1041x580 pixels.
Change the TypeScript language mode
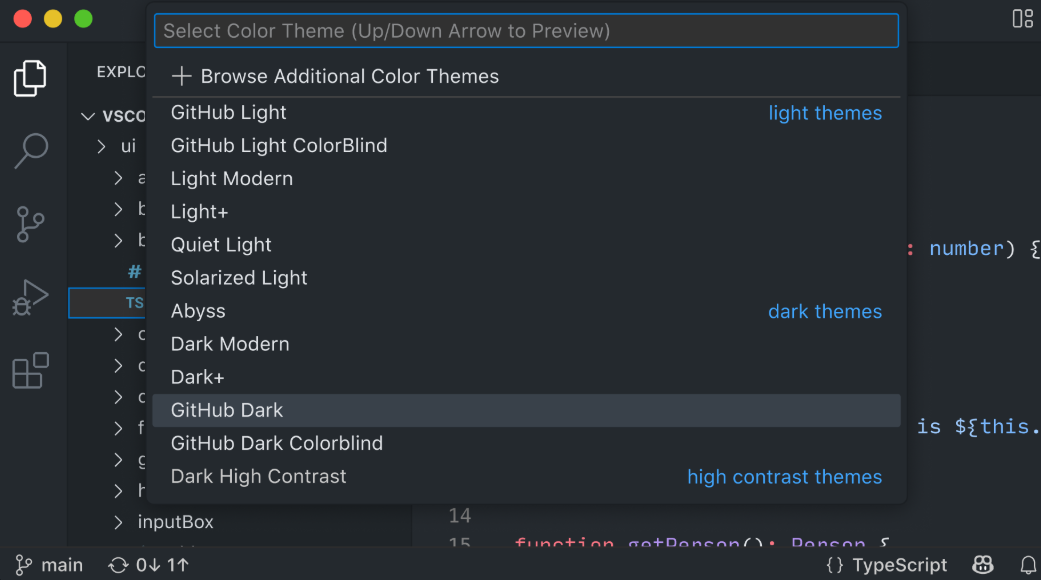click(x=887, y=565)
